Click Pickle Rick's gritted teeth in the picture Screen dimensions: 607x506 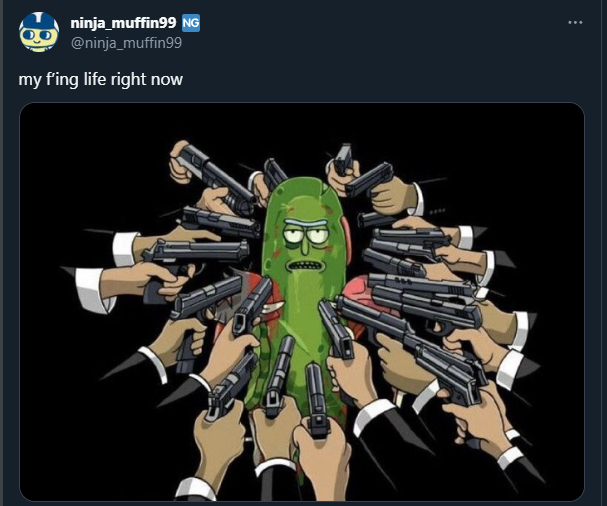tap(306, 266)
